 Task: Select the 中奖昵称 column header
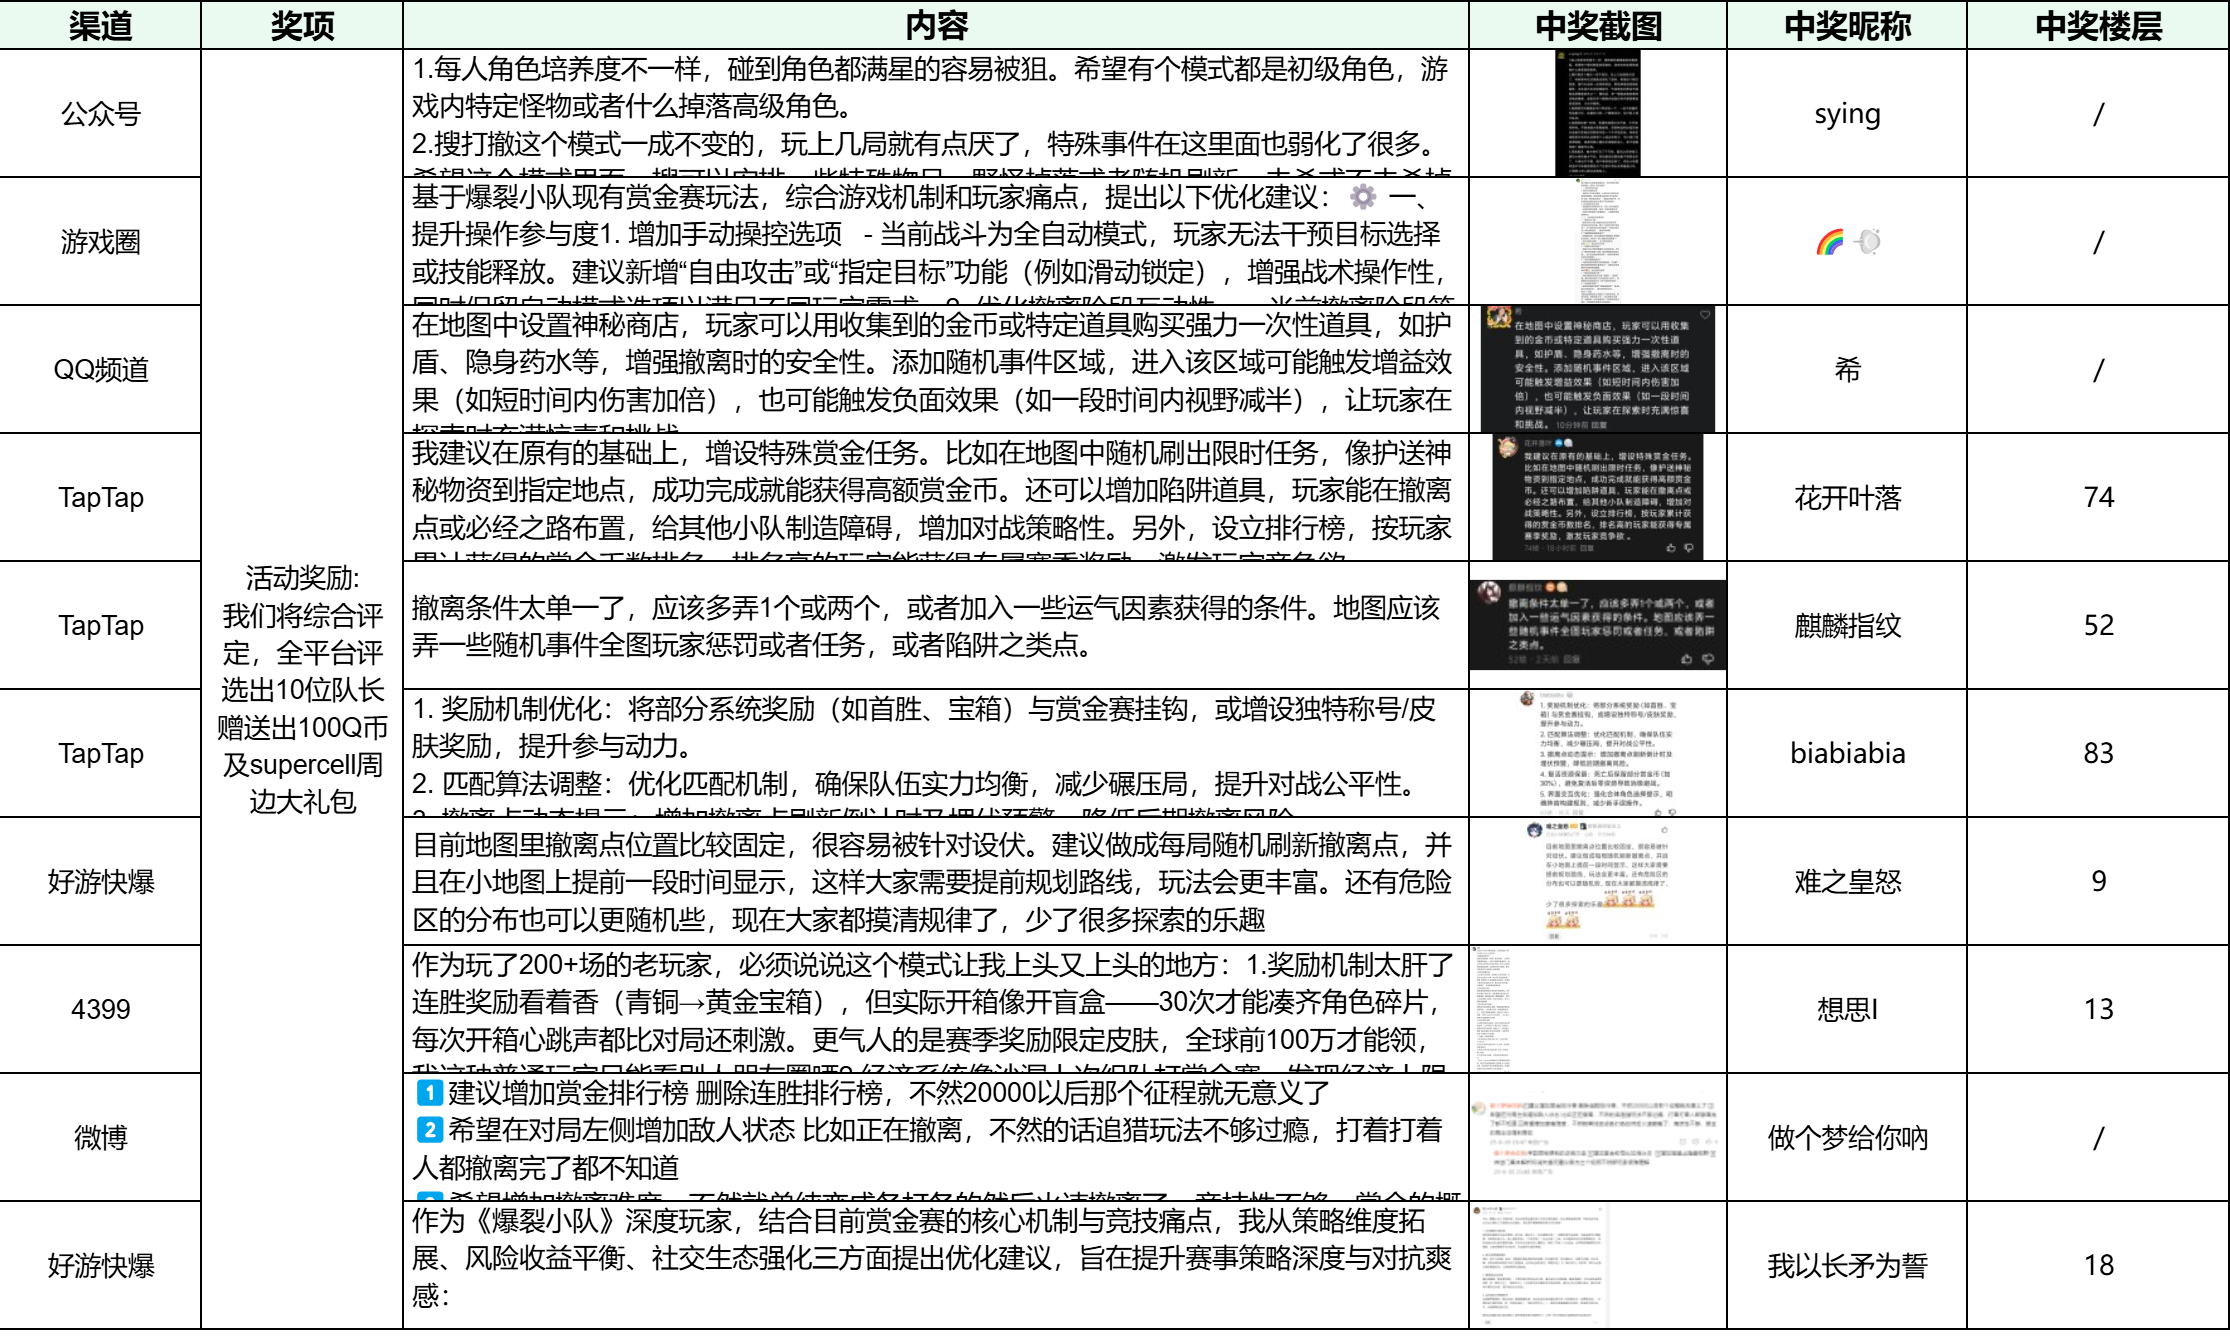click(1847, 25)
